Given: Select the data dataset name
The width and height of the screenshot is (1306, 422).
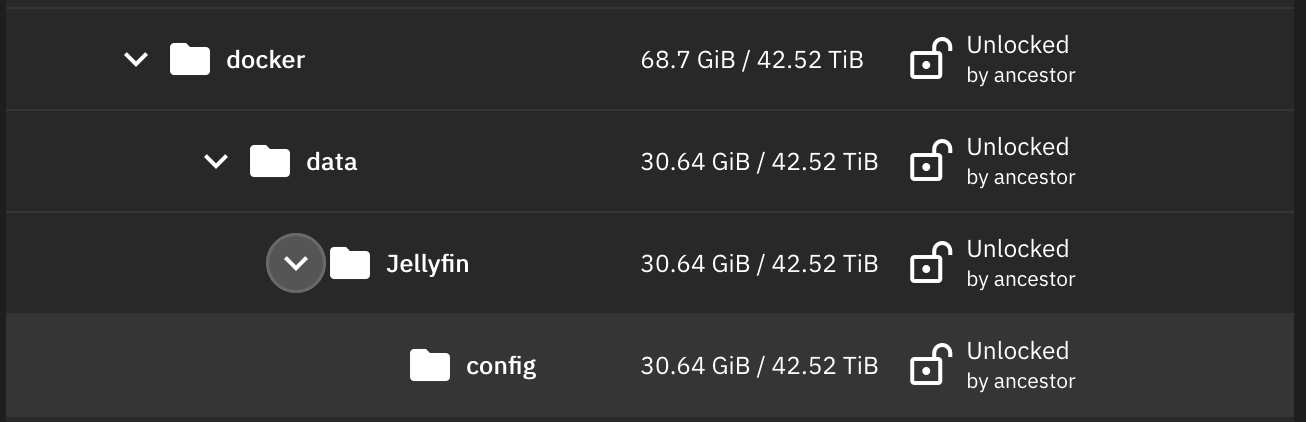Looking at the screenshot, I should click(332, 162).
